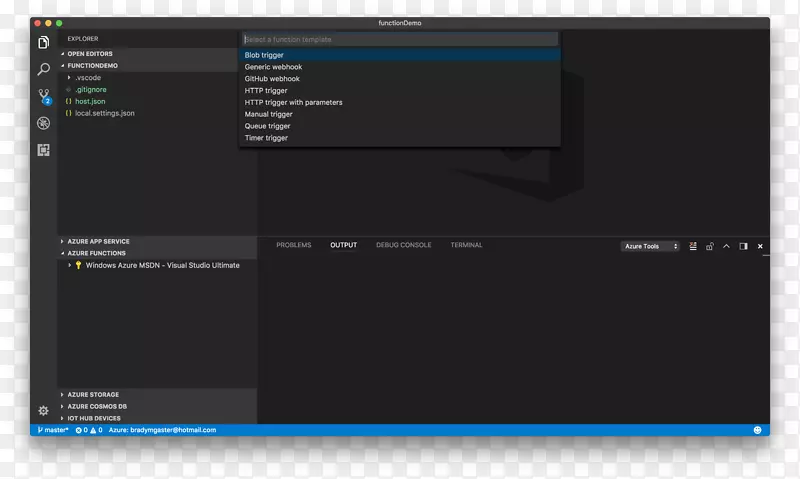Click the warnings count status icon
Viewport: 800px width, 479px height.
pos(96,430)
